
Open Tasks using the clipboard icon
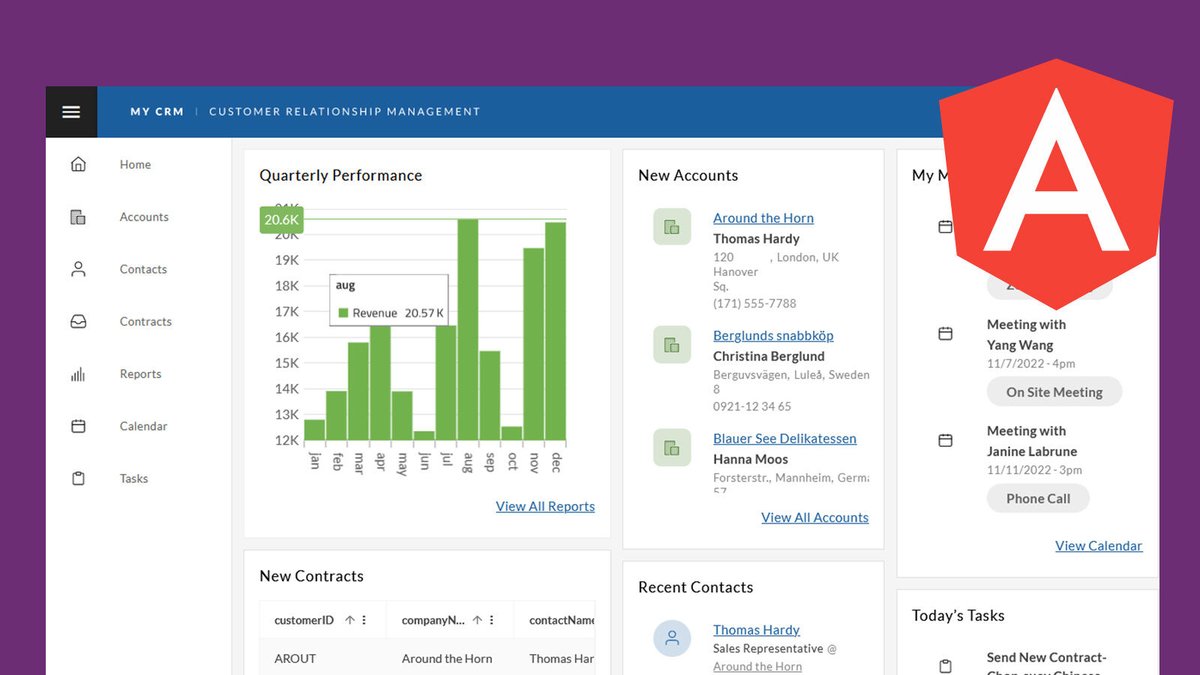78,478
